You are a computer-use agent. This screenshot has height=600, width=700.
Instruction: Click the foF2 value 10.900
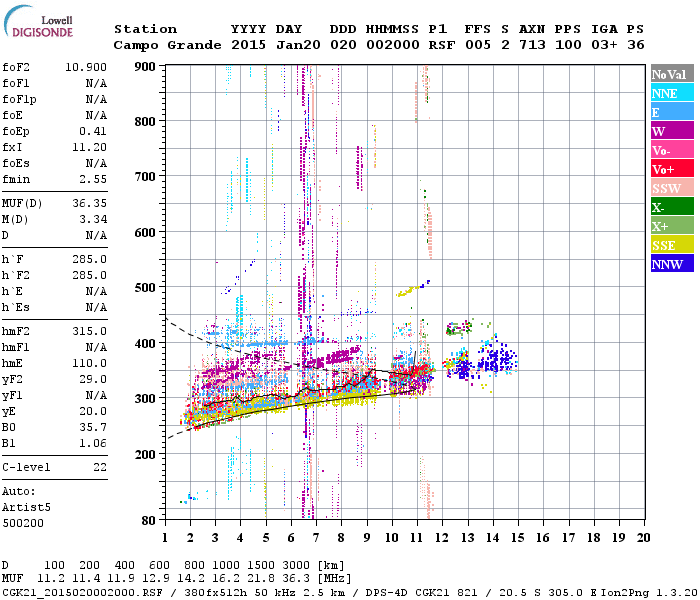86,67
